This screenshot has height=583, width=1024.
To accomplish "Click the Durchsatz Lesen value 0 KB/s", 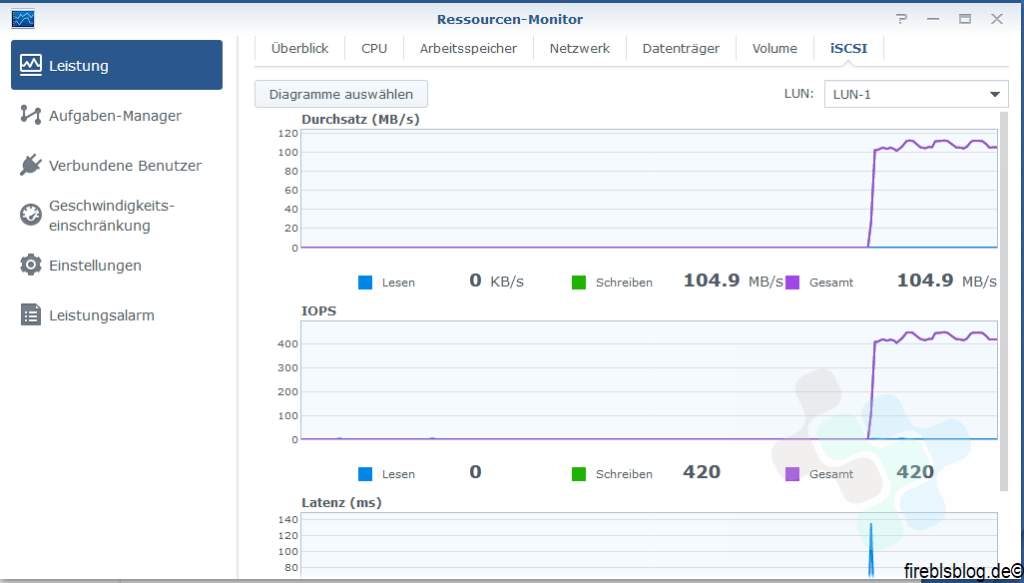I will [496, 281].
